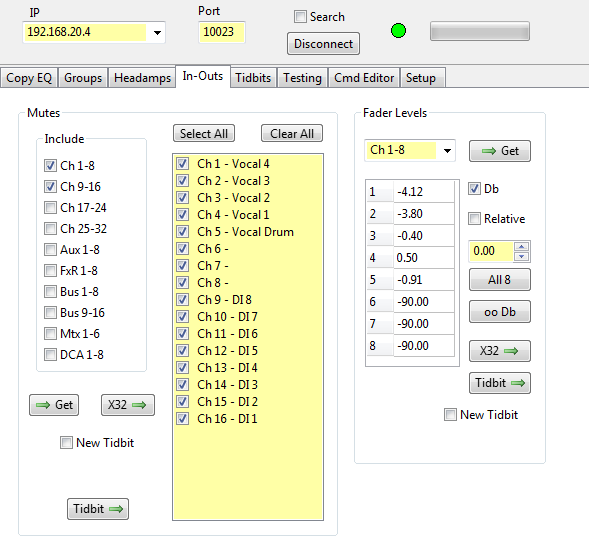The image size is (589, 544).
Task: Enable the Ch 17-24 include checkbox
Action: click(x=50, y=207)
